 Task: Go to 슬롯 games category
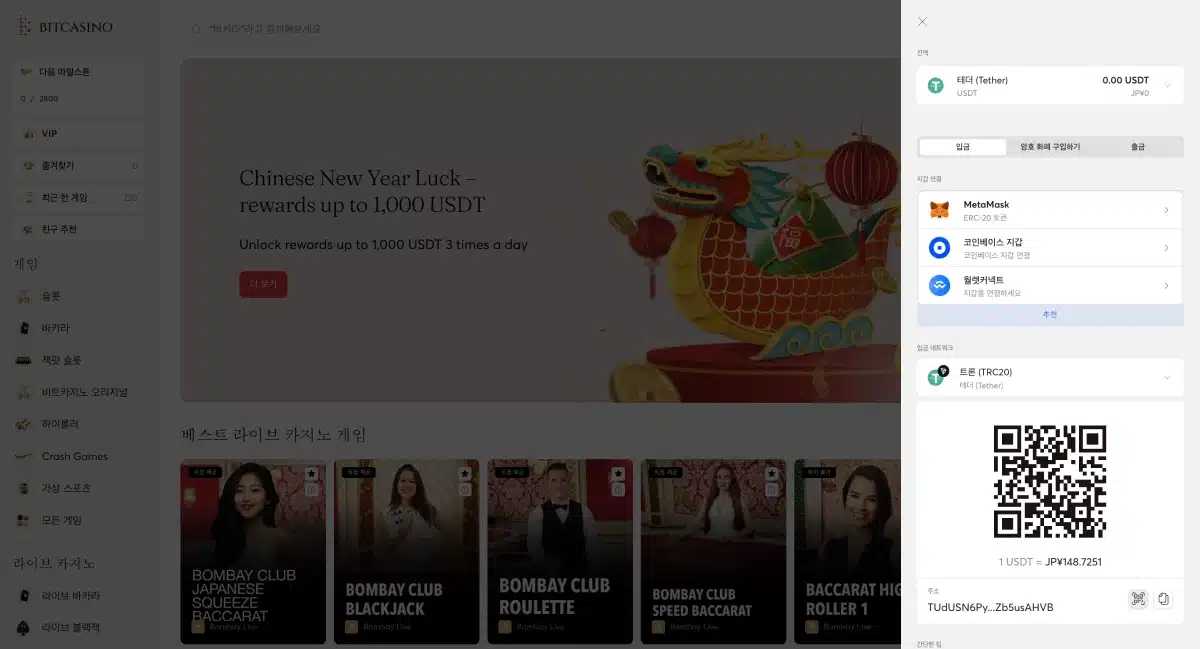tap(51, 296)
